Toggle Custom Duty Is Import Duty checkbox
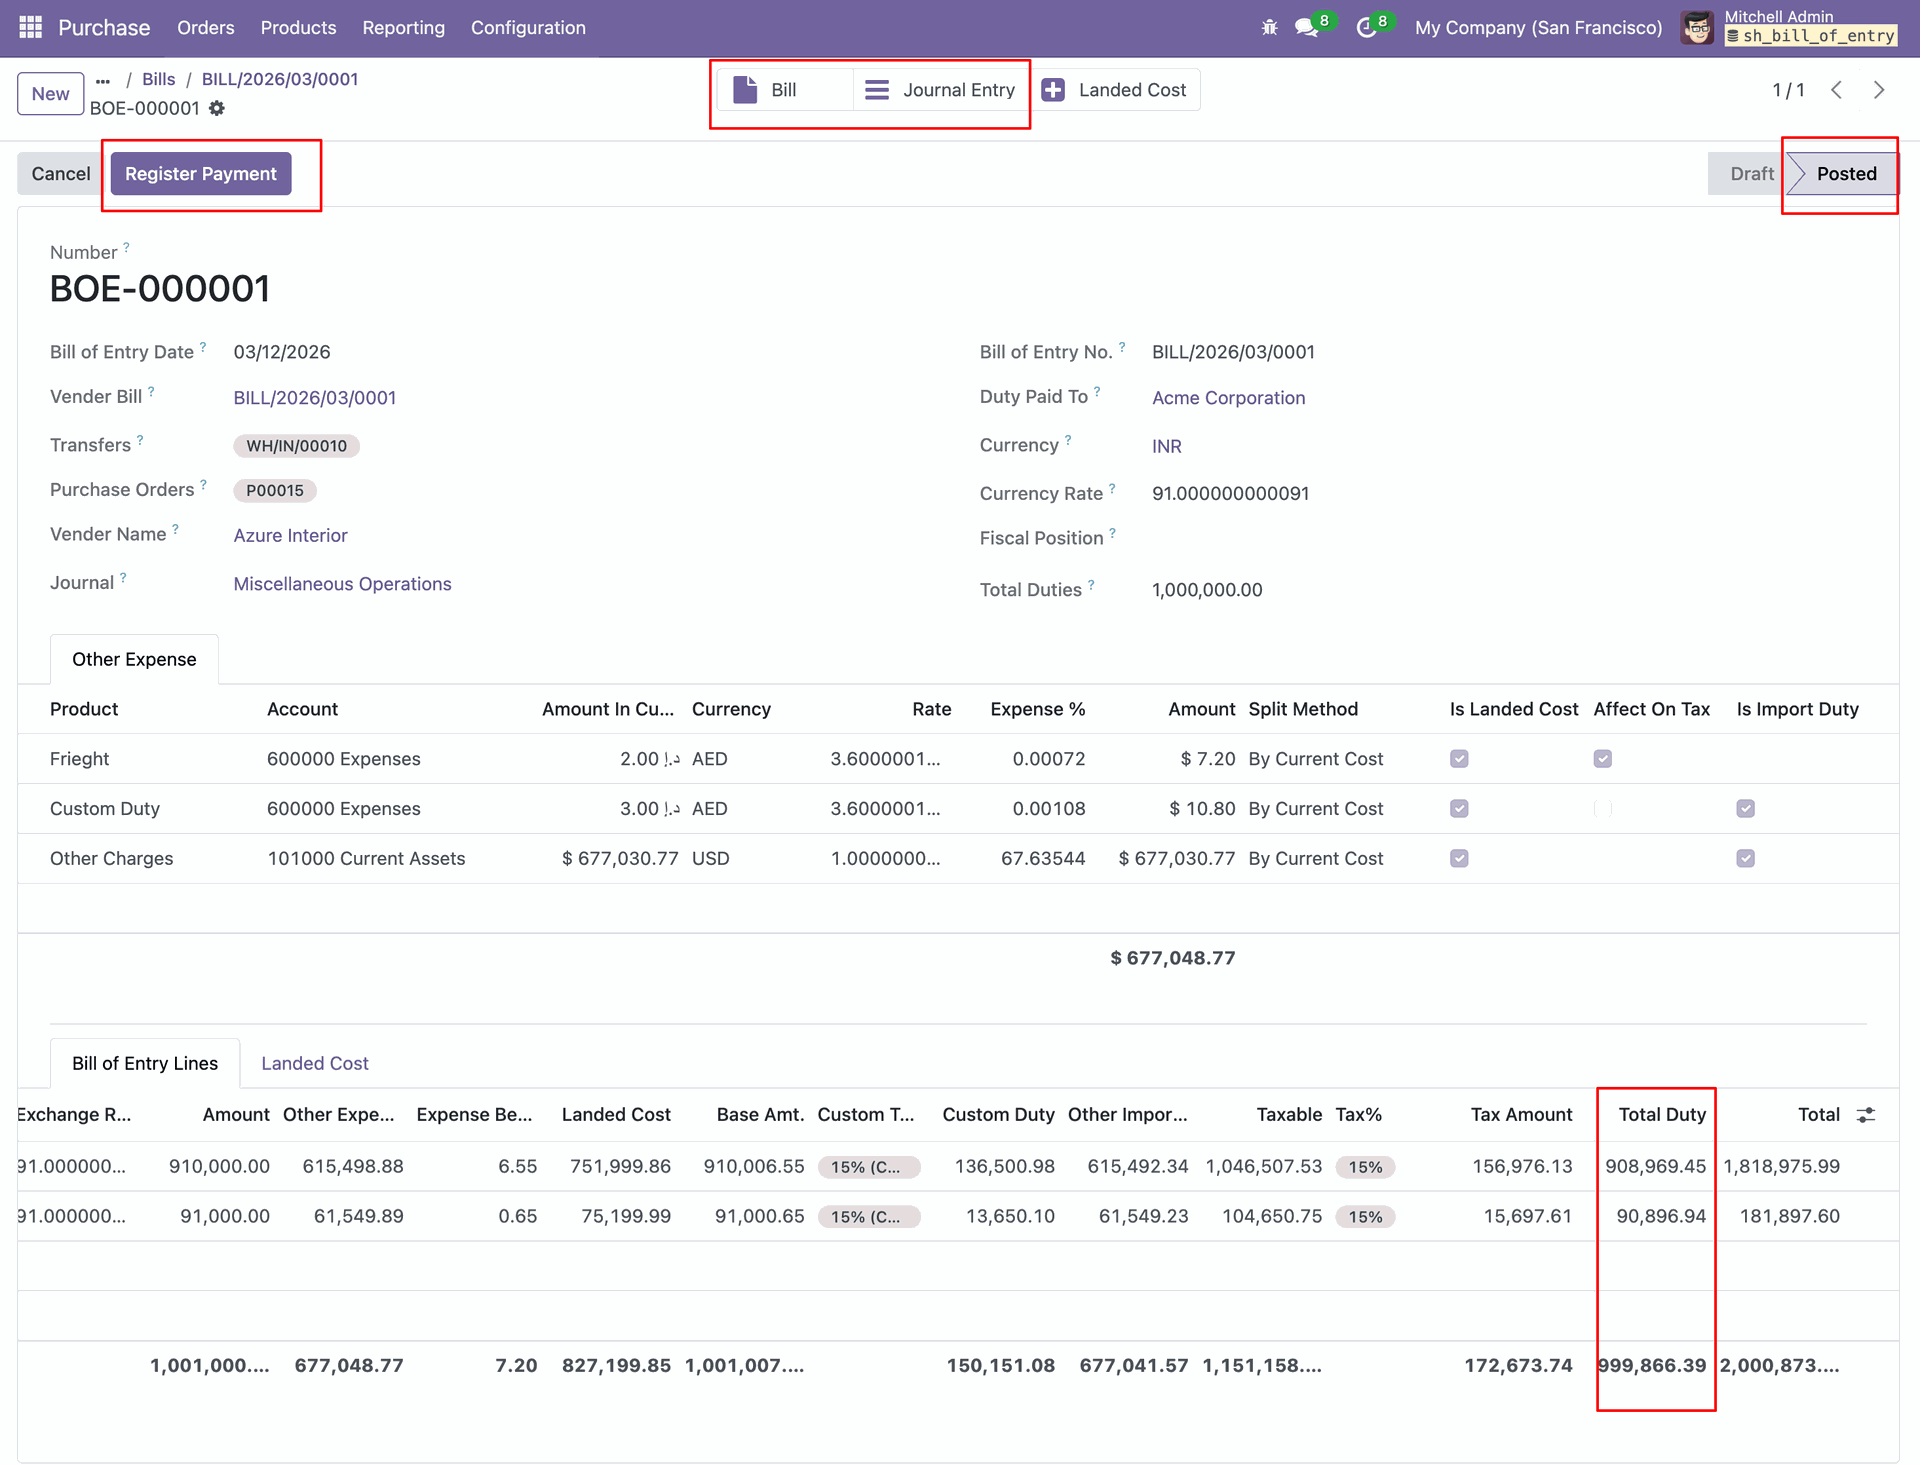The width and height of the screenshot is (1920, 1465). [1745, 809]
